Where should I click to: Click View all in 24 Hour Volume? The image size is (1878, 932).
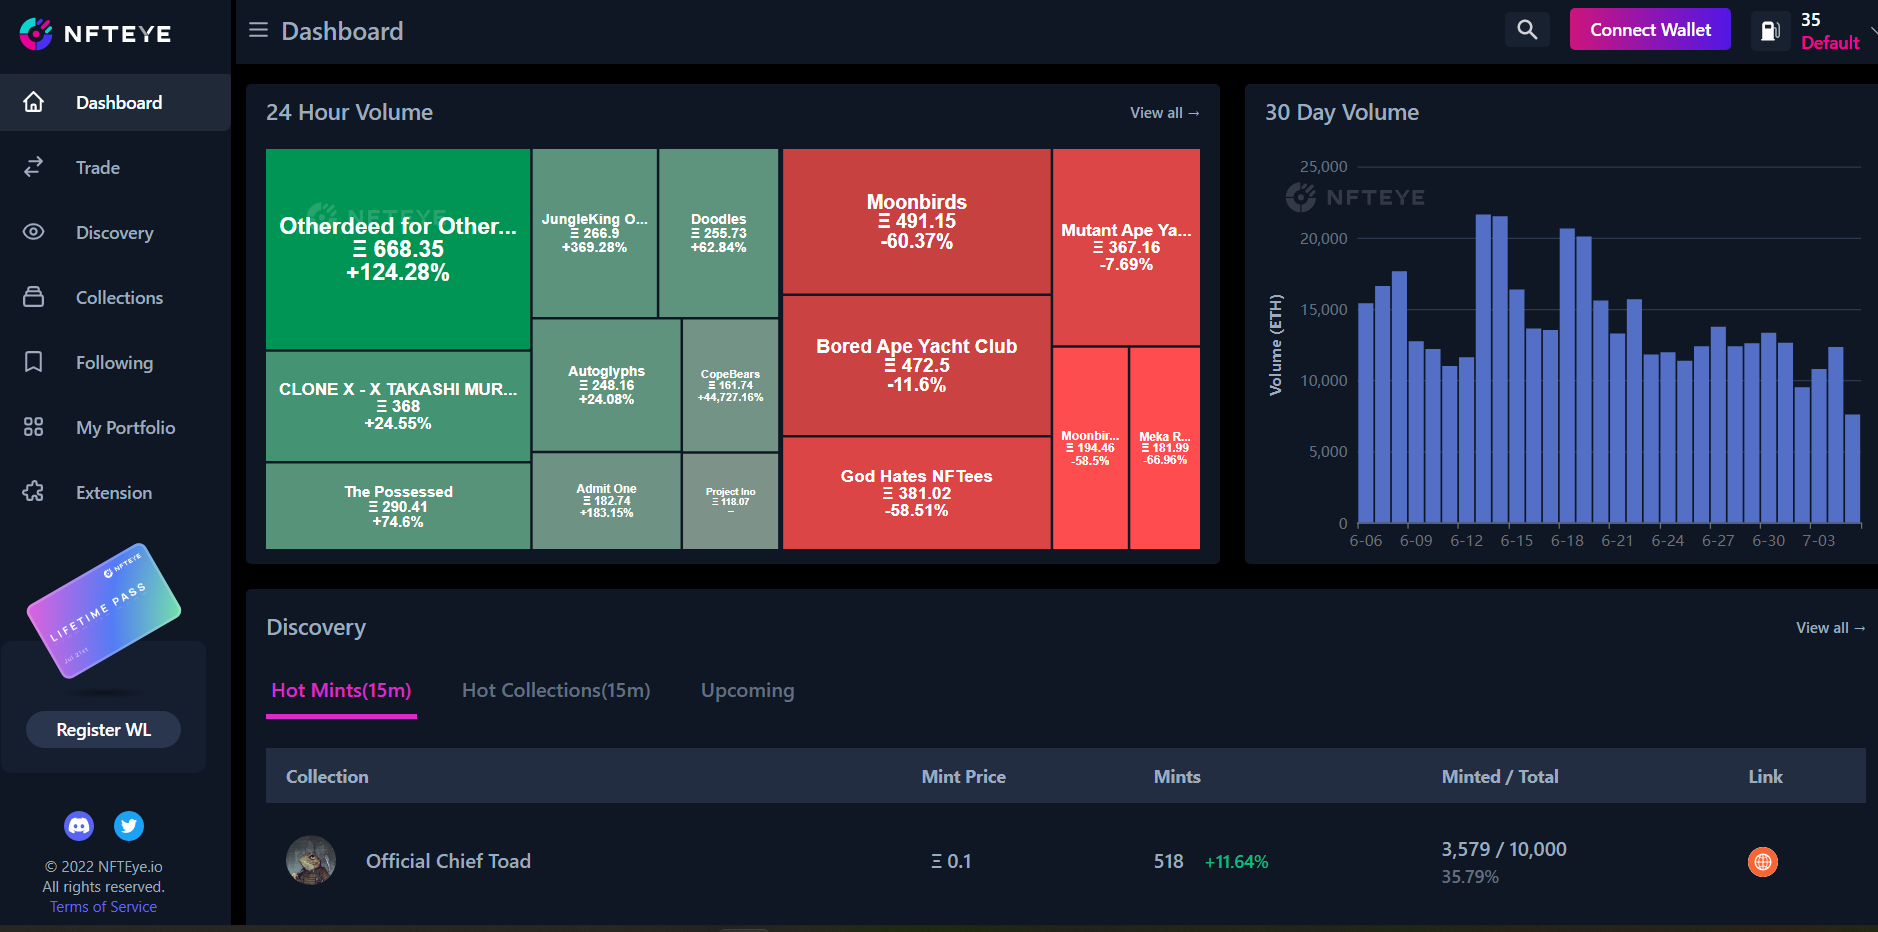tap(1165, 113)
